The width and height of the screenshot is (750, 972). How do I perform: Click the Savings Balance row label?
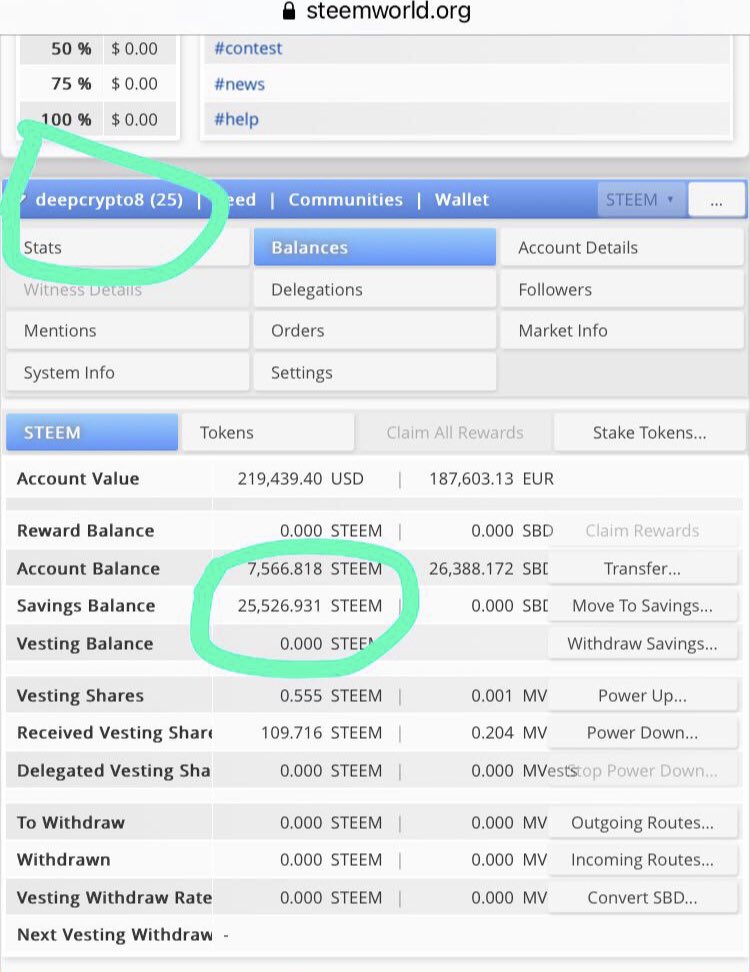pos(86,606)
